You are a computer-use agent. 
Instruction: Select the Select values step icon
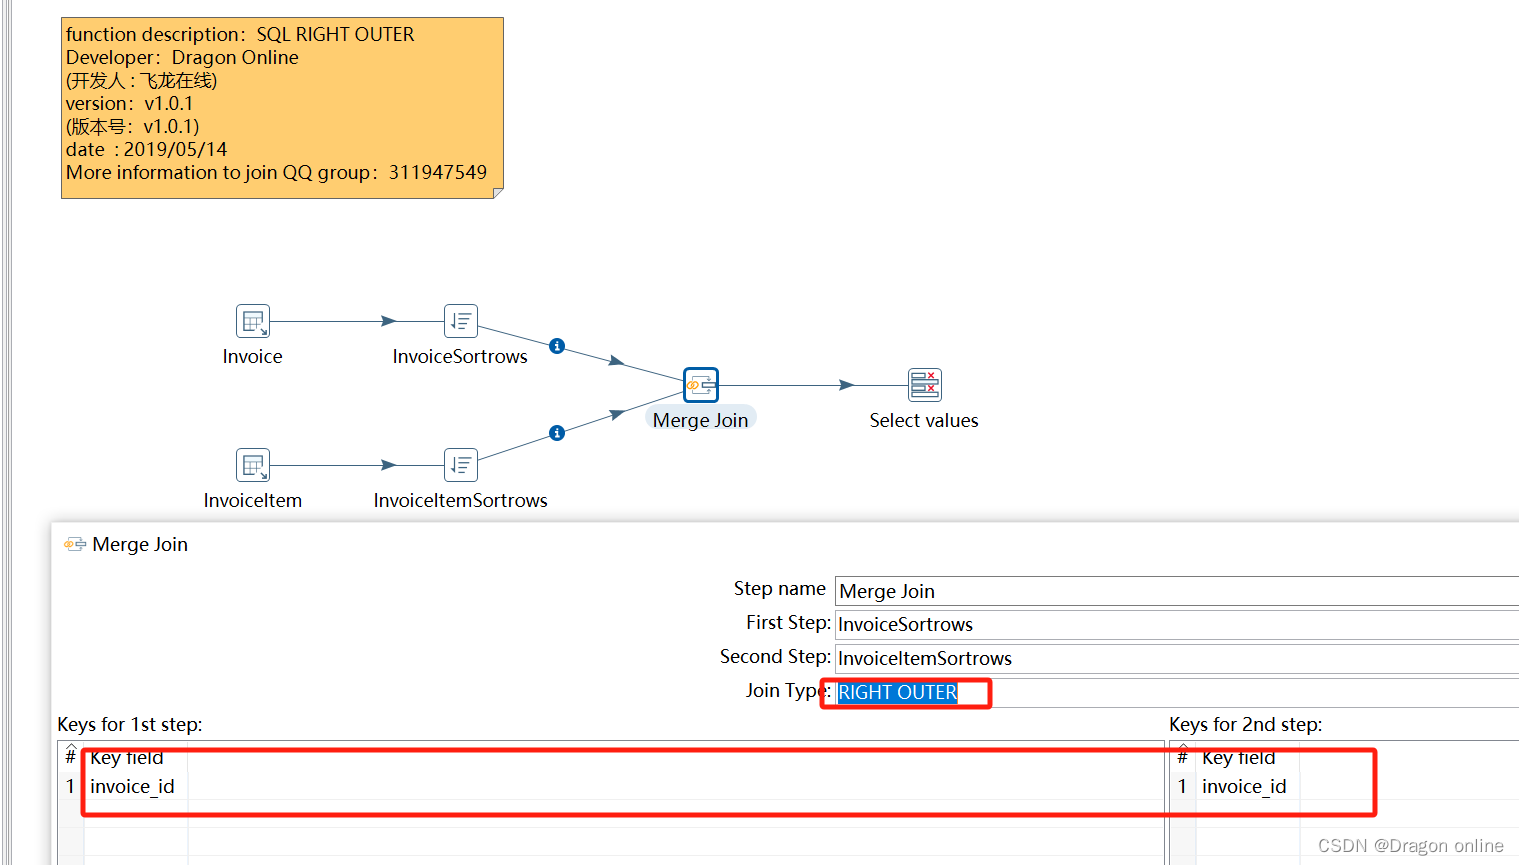click(x=925, y=385)
